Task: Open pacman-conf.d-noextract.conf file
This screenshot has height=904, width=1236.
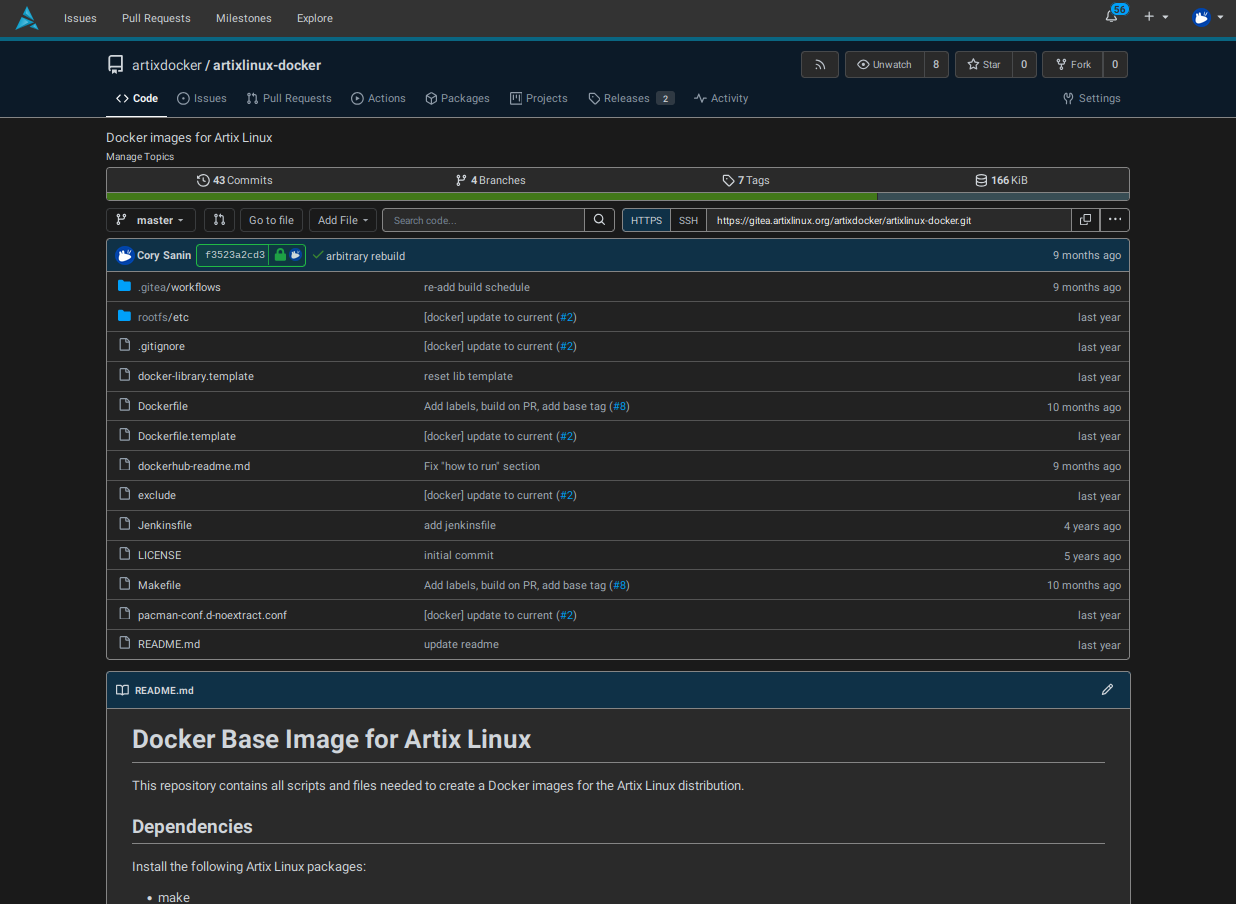Action: click(212, 615)
